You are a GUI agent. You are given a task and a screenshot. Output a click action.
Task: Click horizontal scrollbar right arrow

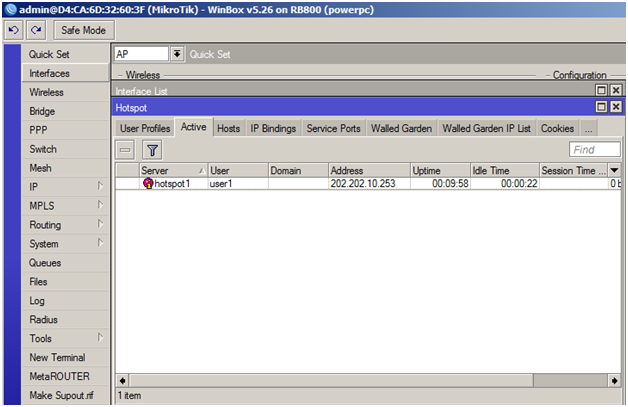614,381
